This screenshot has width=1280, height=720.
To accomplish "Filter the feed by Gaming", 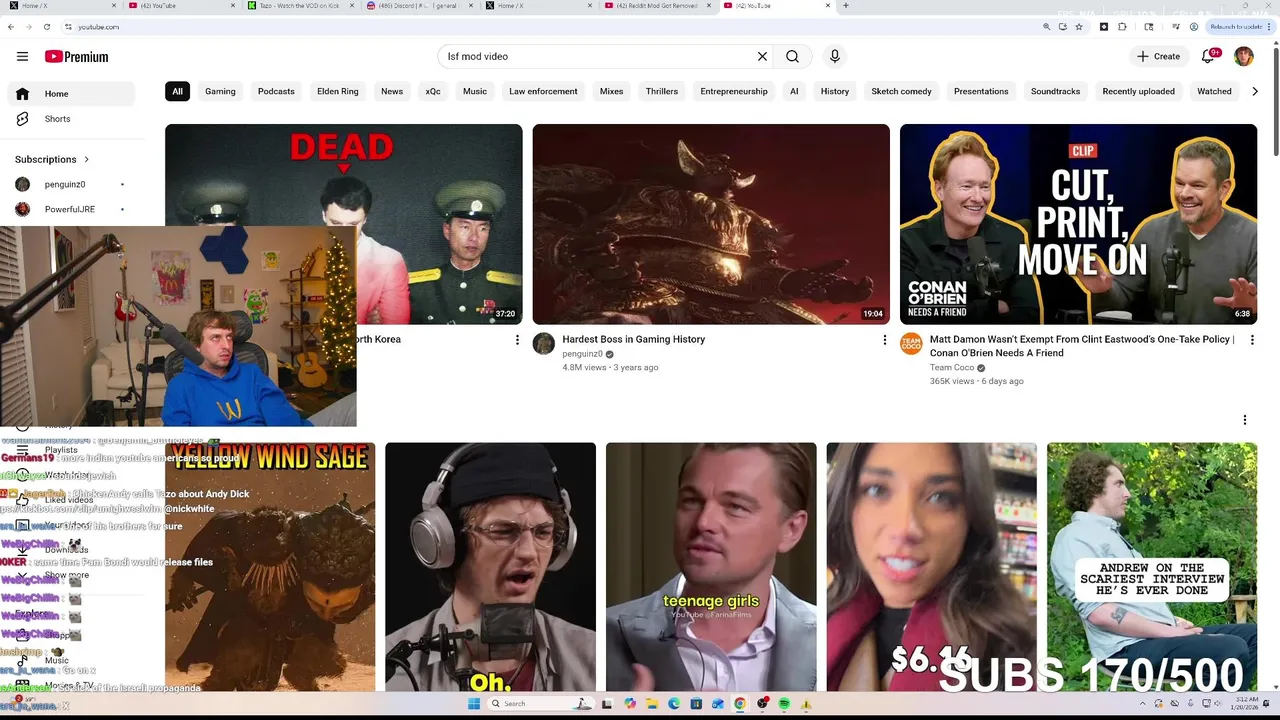I will click(x=220, y=91).
